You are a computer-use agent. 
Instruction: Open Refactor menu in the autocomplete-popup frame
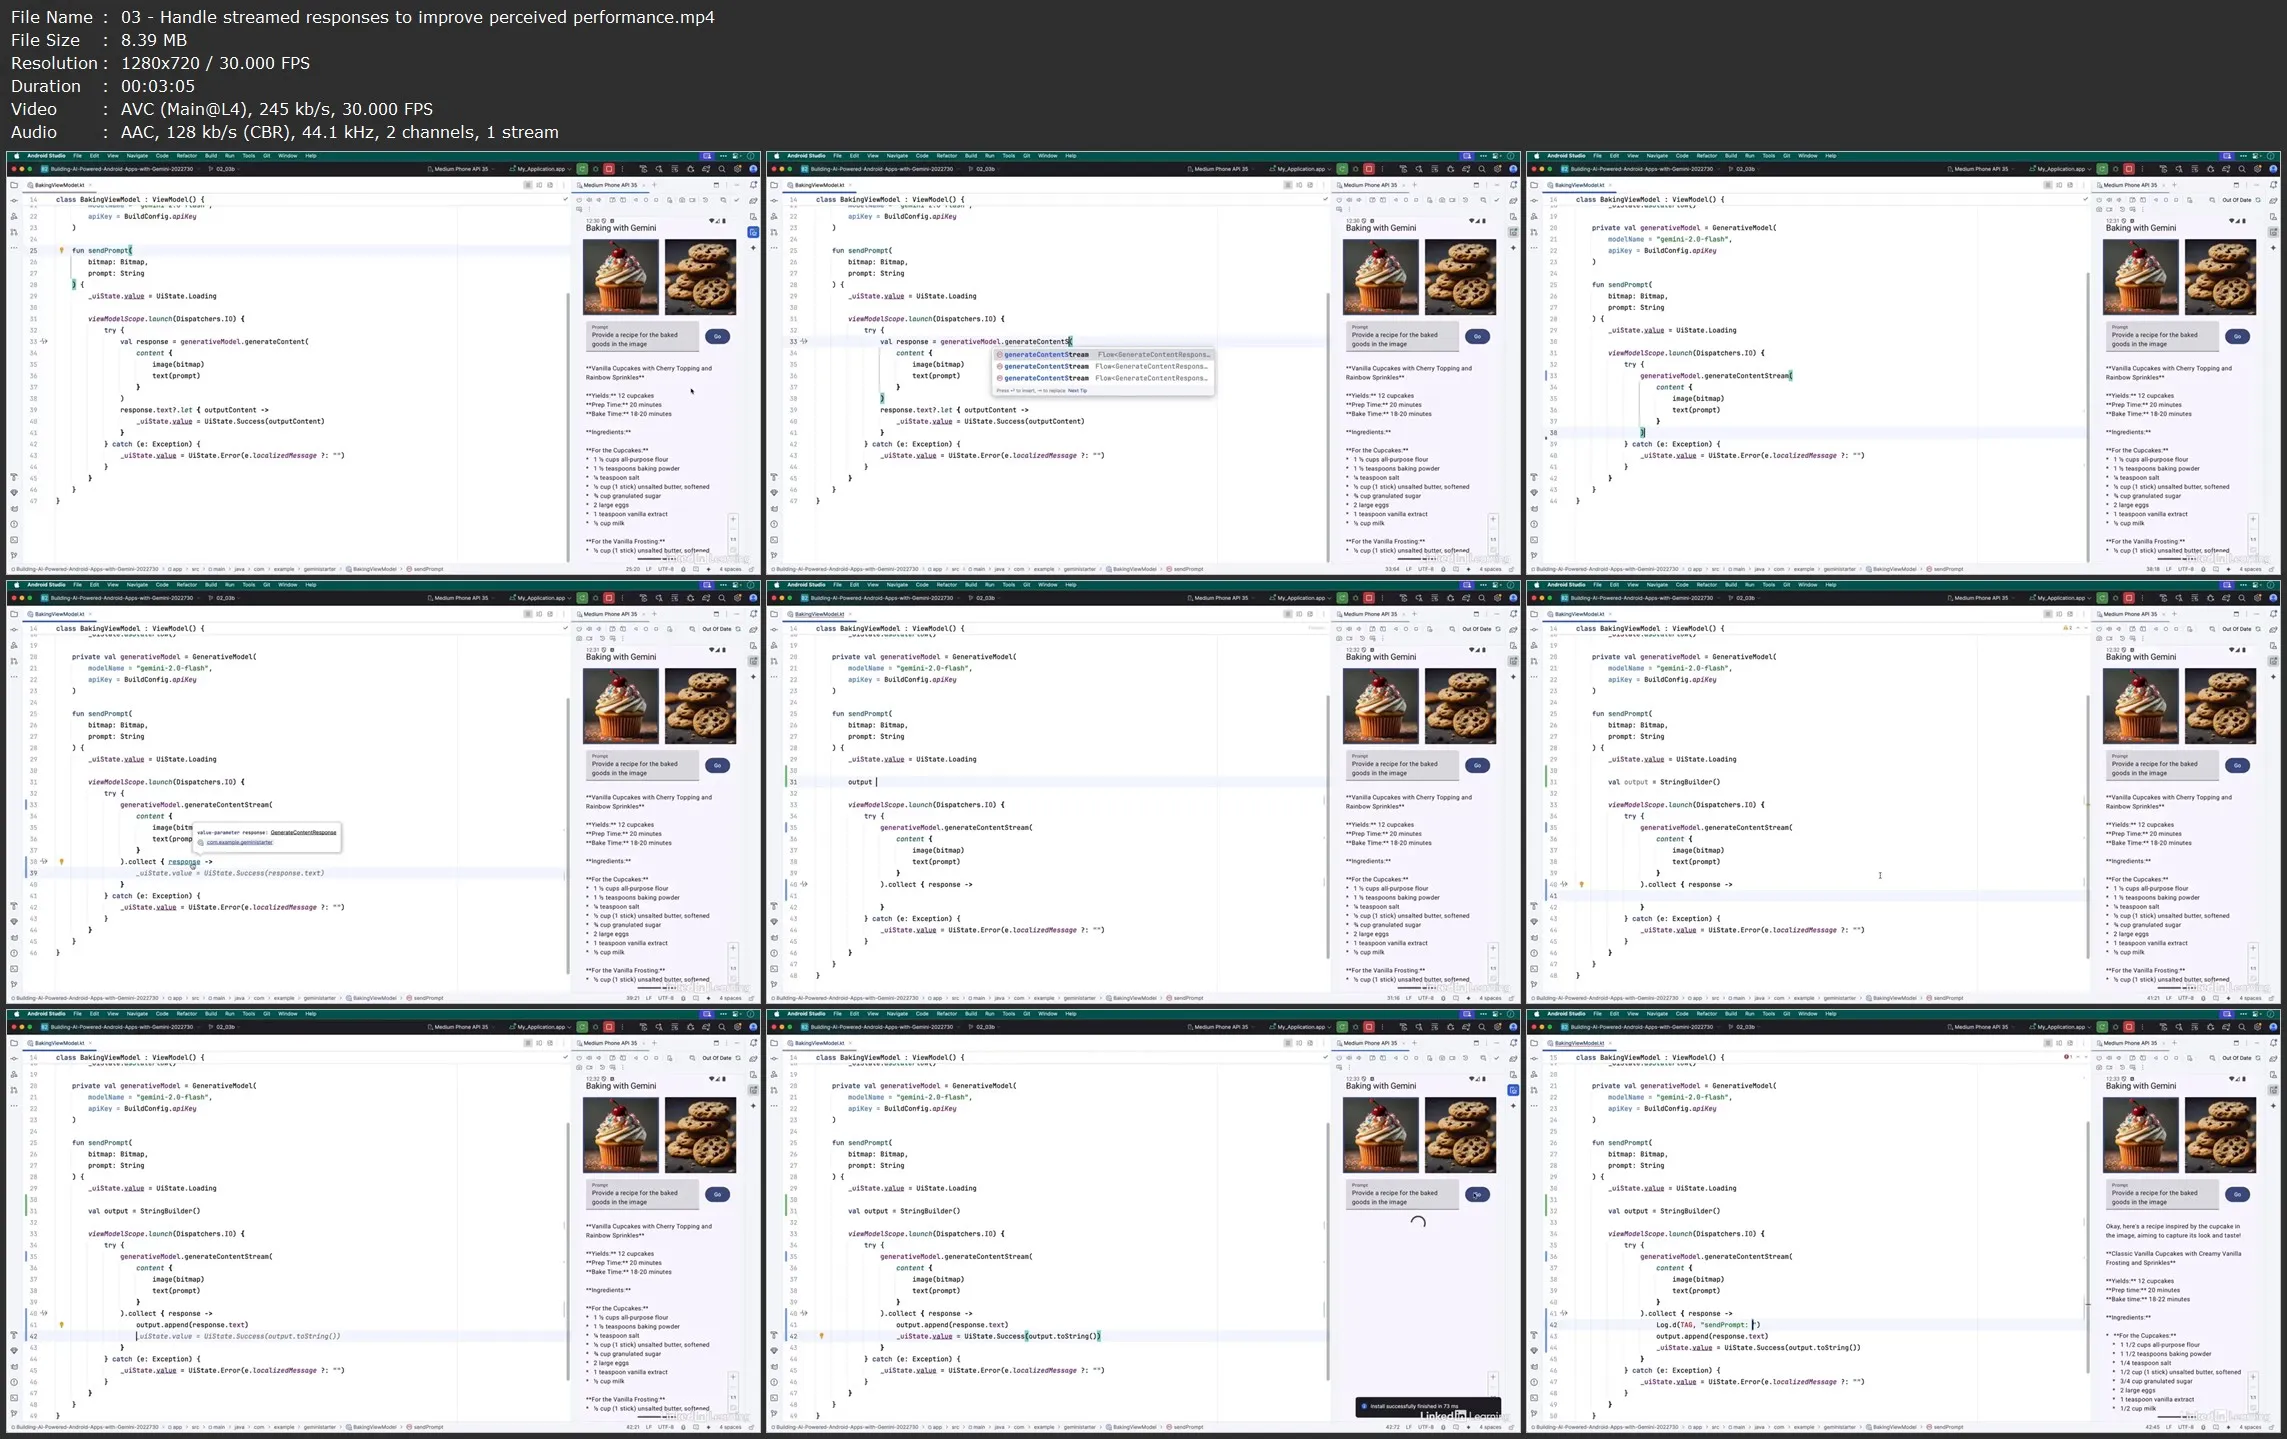[x=947, y=156]
